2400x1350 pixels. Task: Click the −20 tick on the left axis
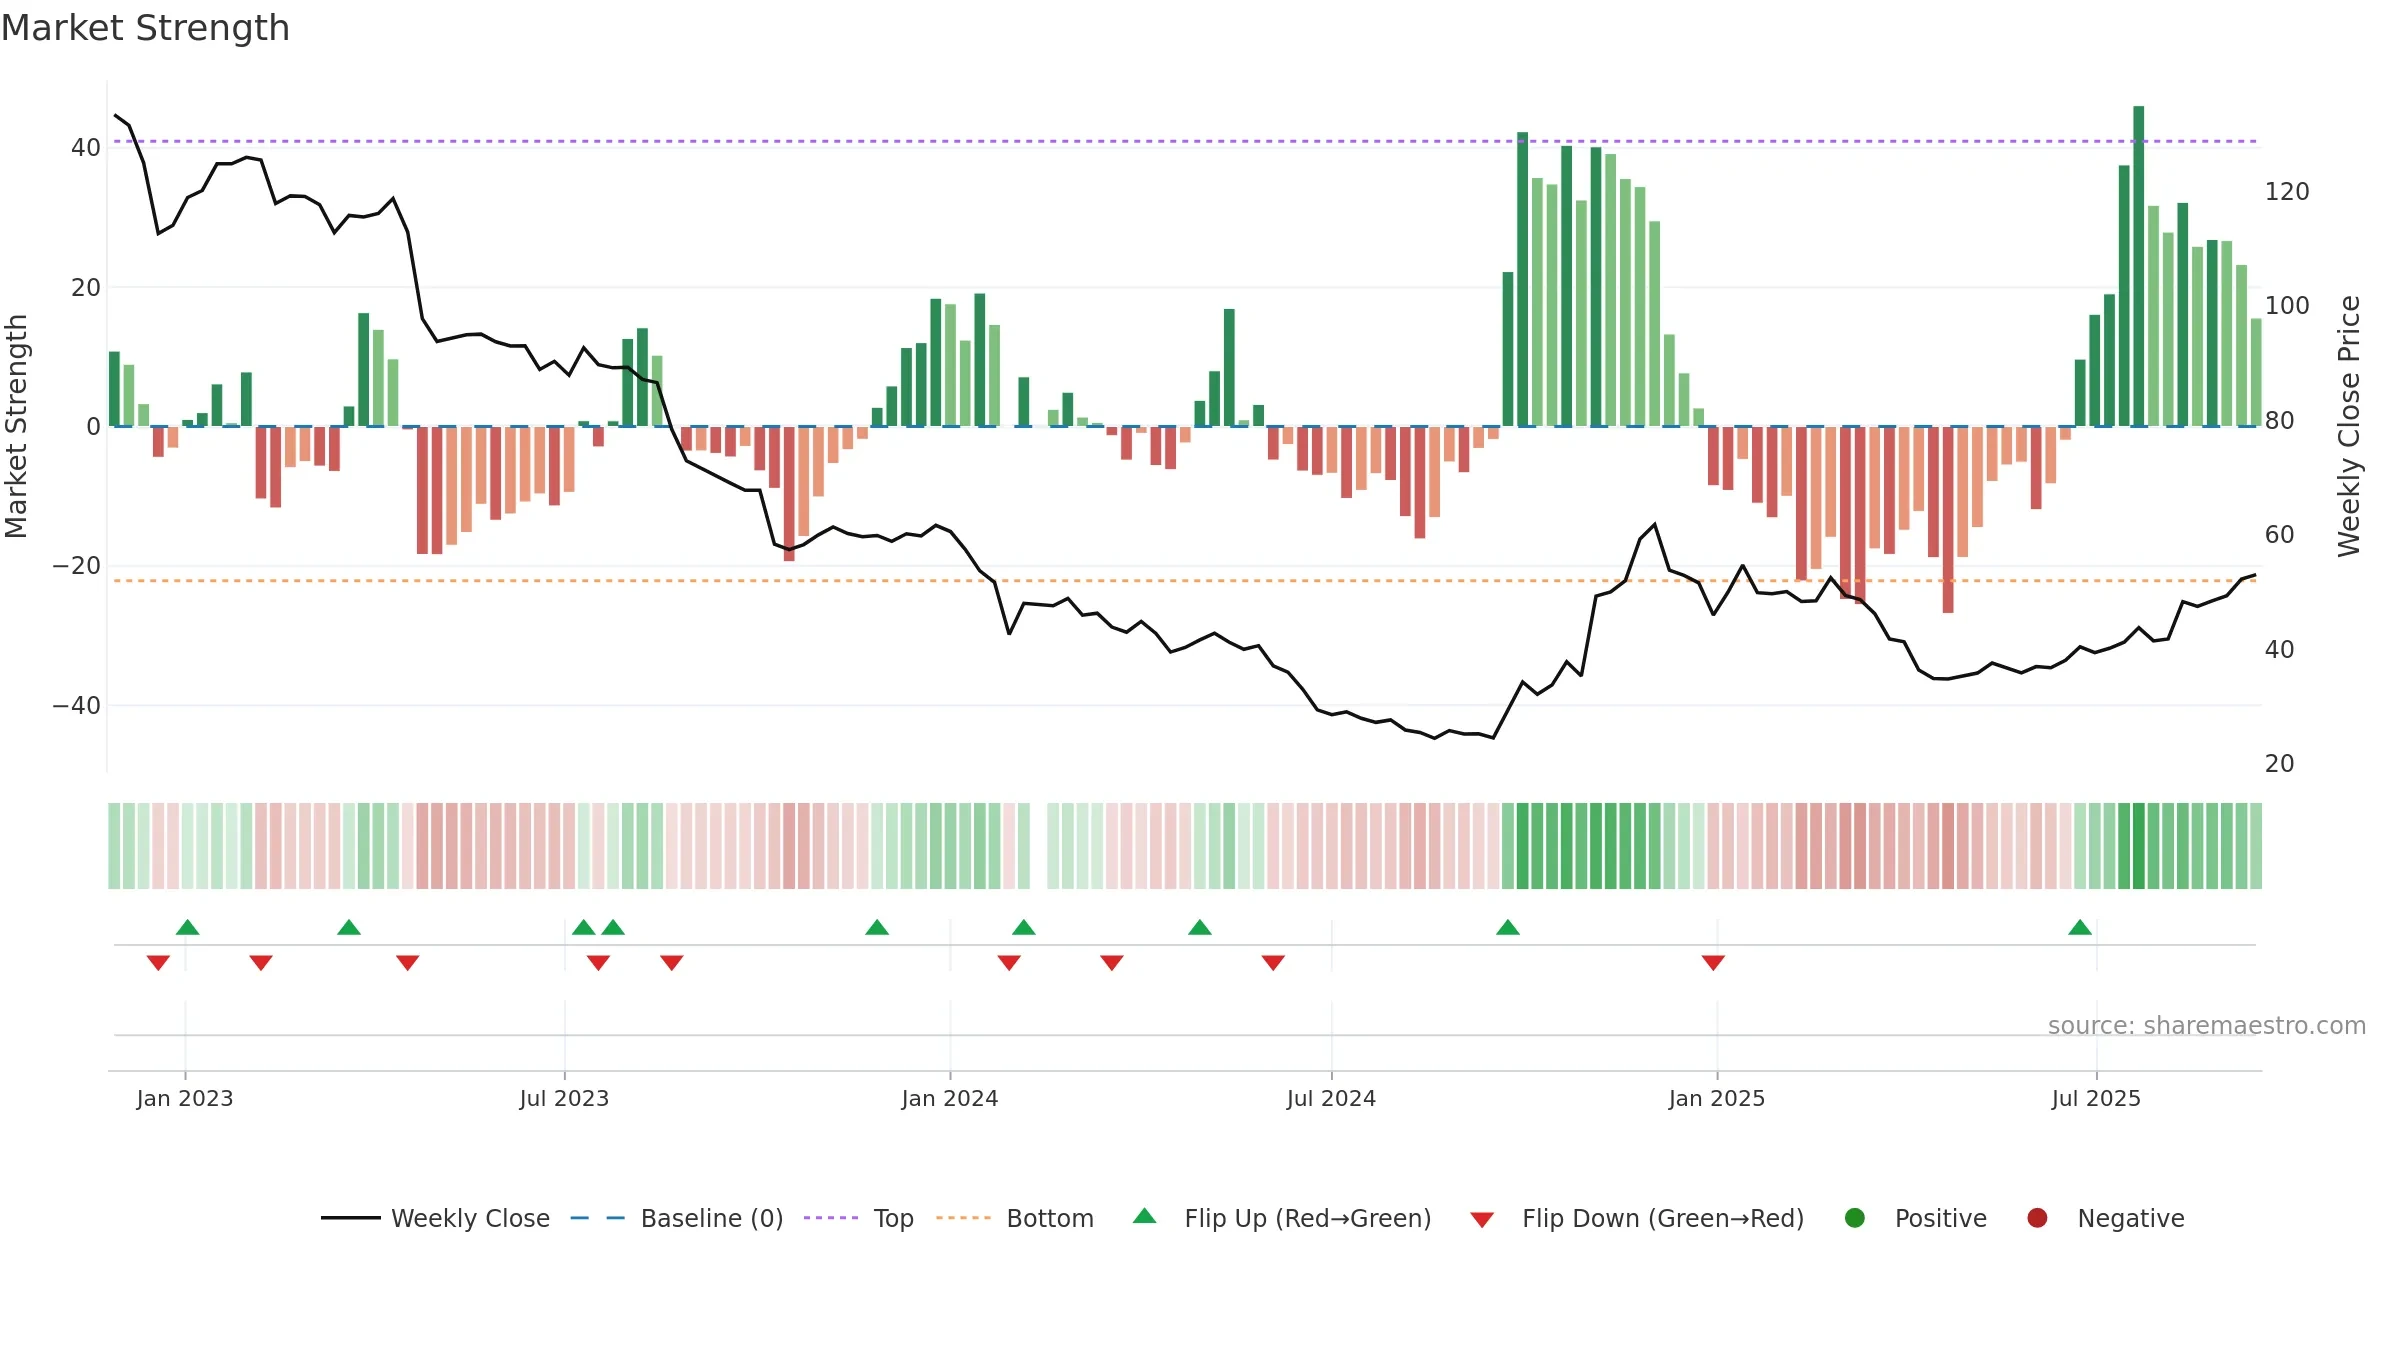76,566
